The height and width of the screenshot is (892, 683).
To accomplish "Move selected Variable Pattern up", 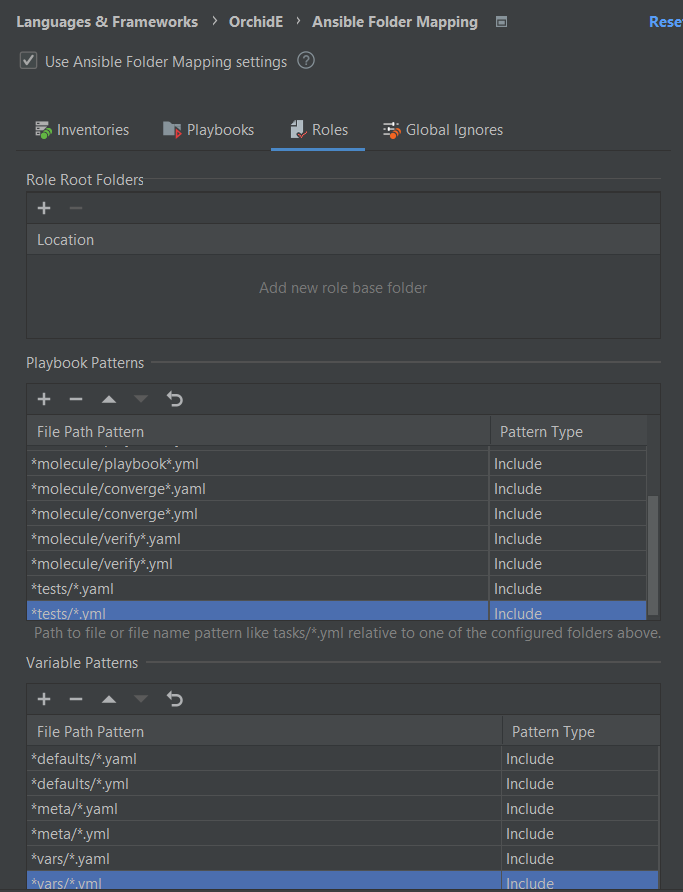I will 109,699.
